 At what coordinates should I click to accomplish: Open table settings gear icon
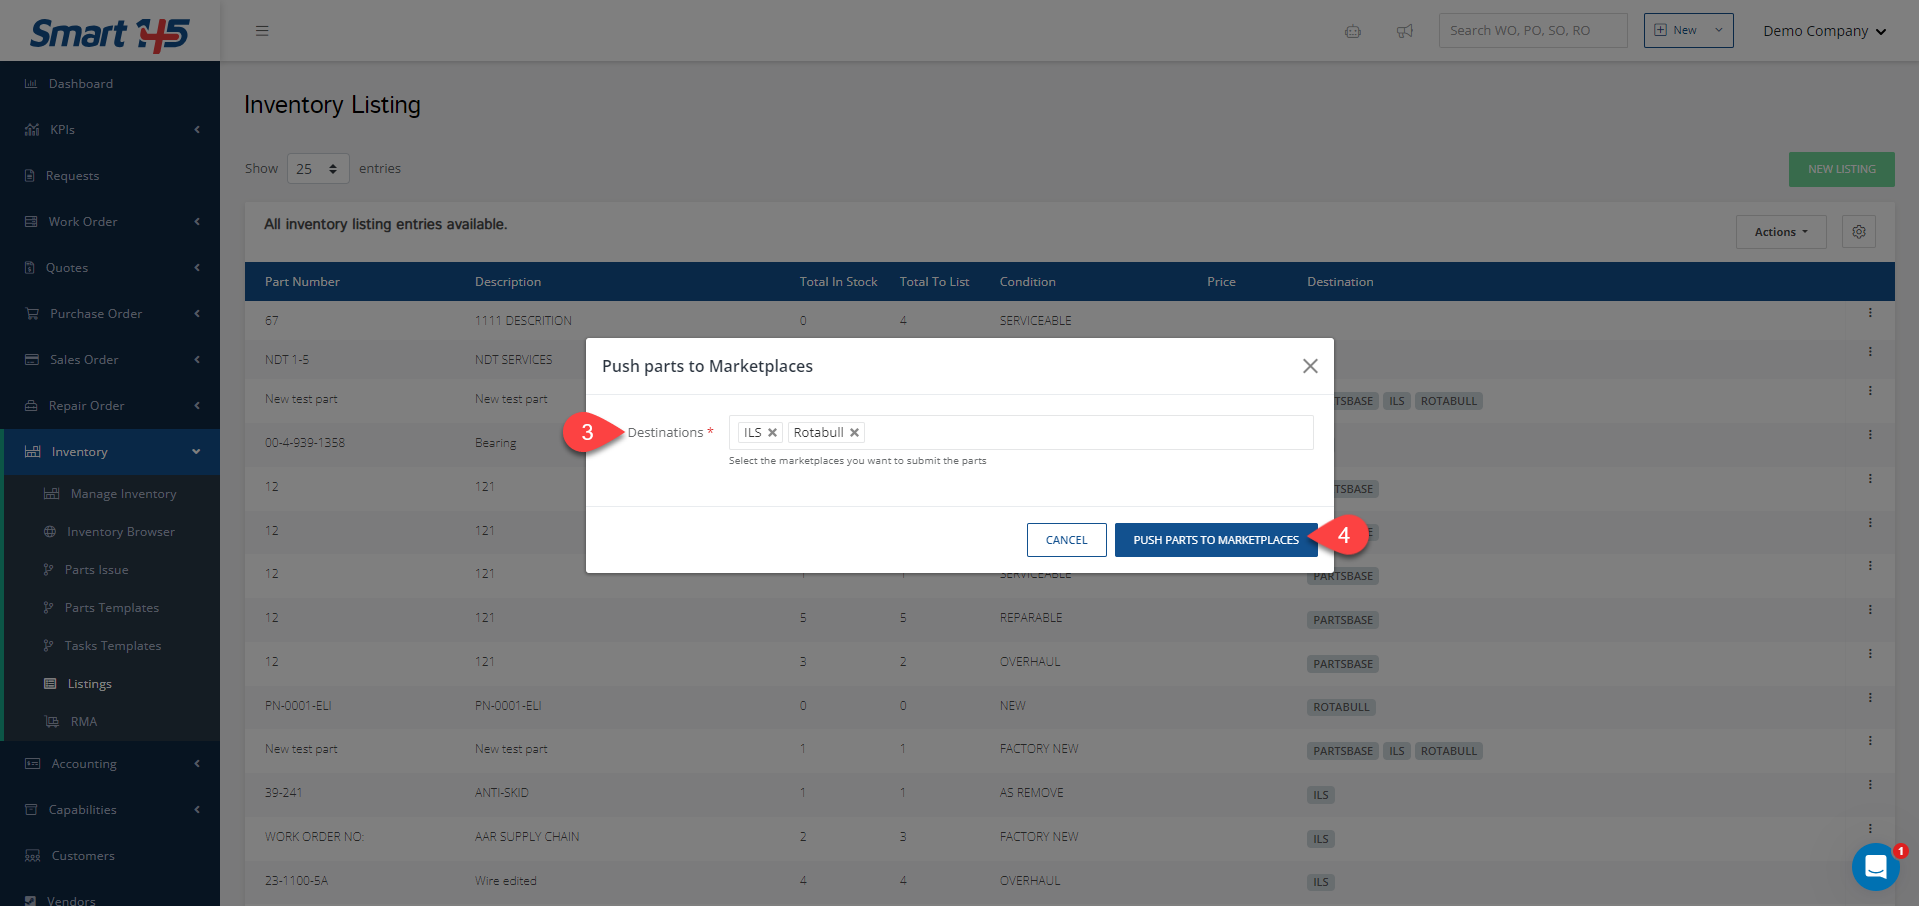coord(1858,232)
